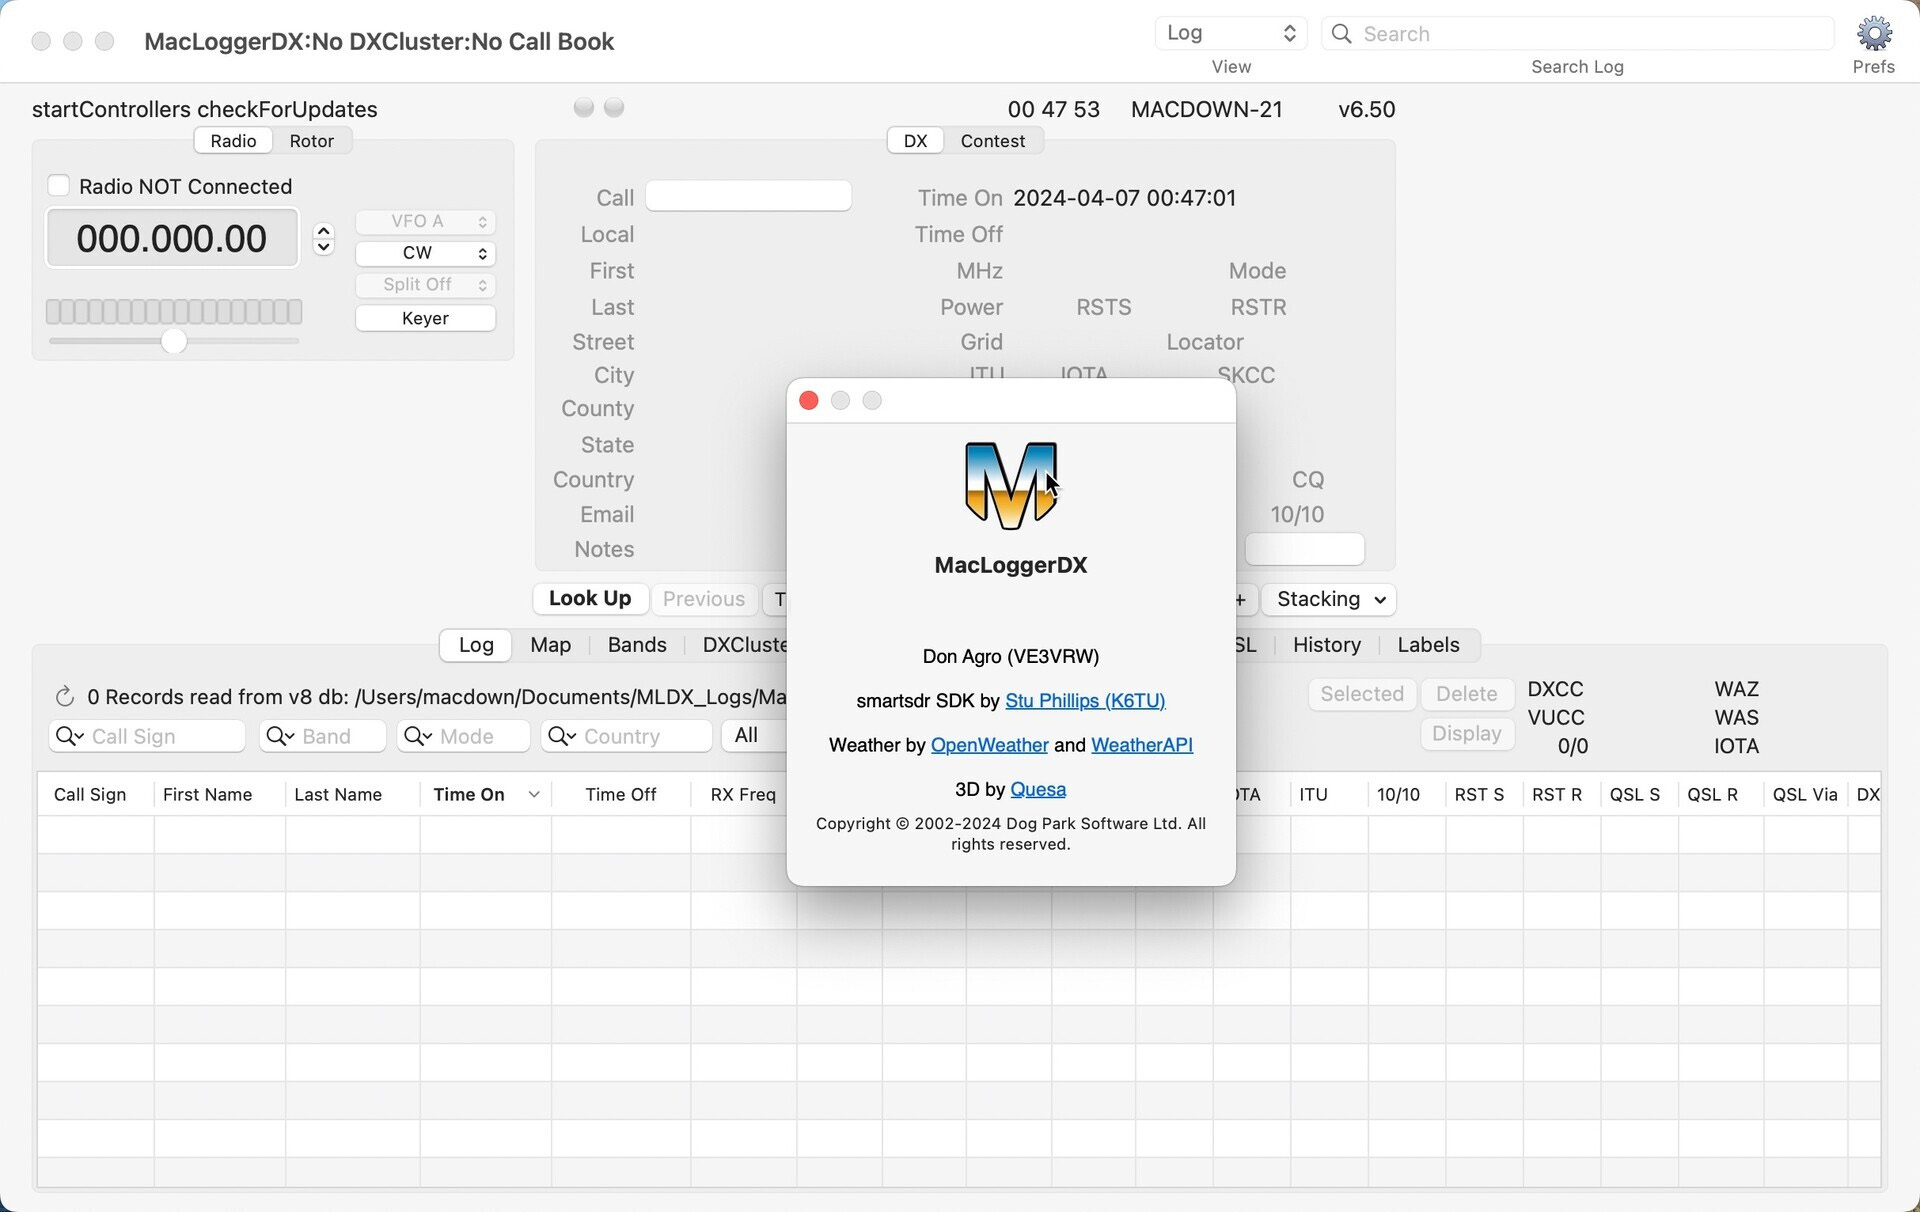Click the Country filter field
Screen dimensions: 1920x1212
click(x=626, y=736)
